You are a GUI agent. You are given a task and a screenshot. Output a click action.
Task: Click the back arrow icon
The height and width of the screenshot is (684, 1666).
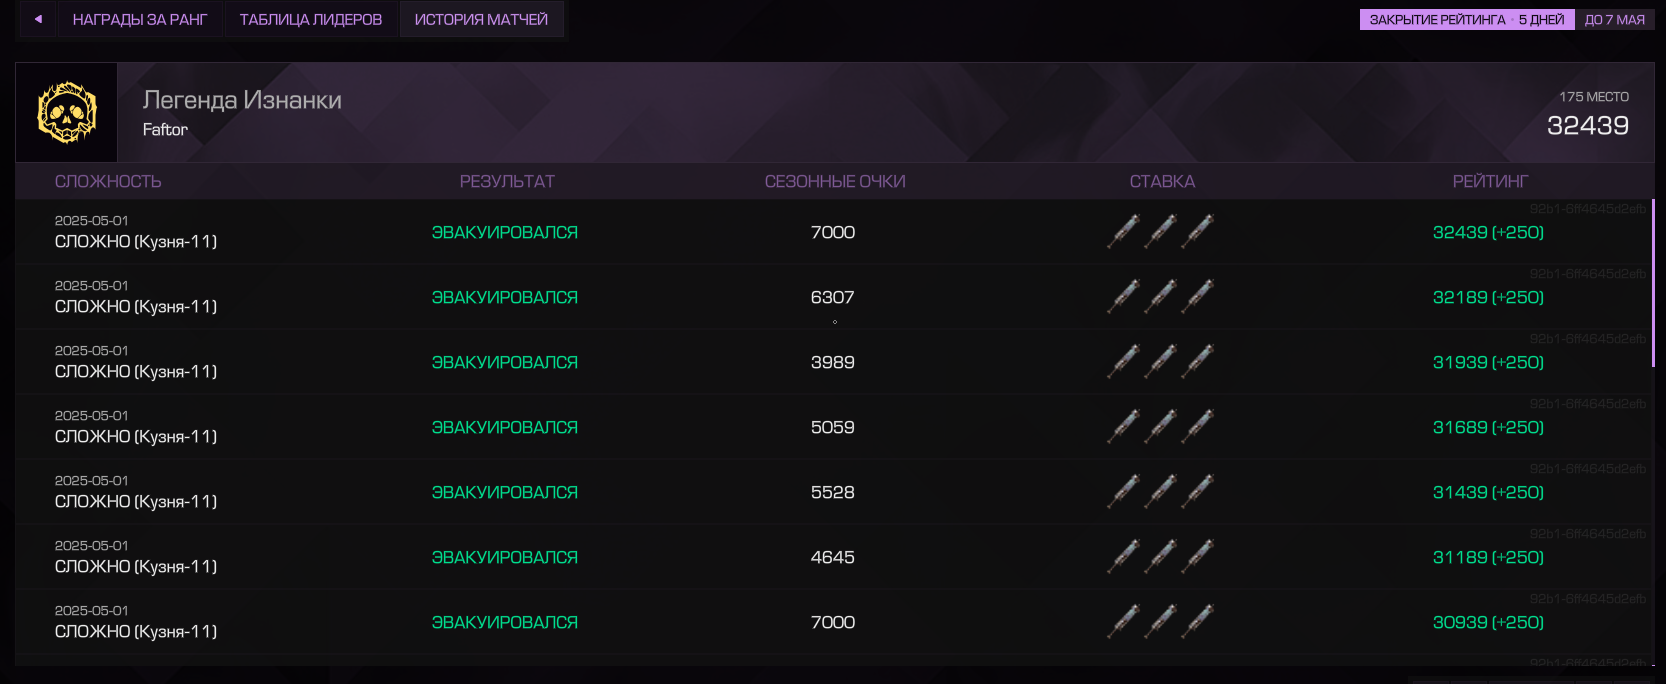(x=38, y=19)
